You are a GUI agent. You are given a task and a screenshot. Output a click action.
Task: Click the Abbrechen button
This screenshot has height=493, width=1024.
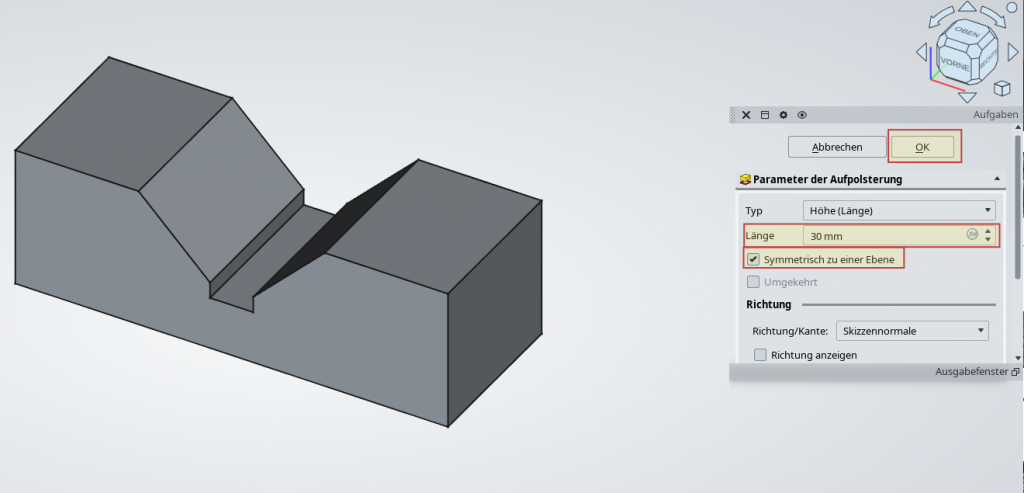[837, 147]
